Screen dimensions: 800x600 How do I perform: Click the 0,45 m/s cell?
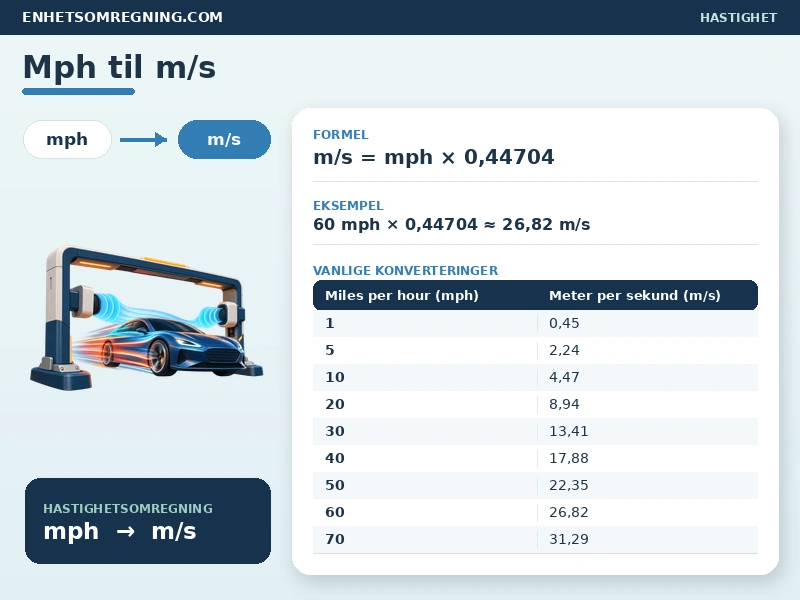tap(648, 323)
